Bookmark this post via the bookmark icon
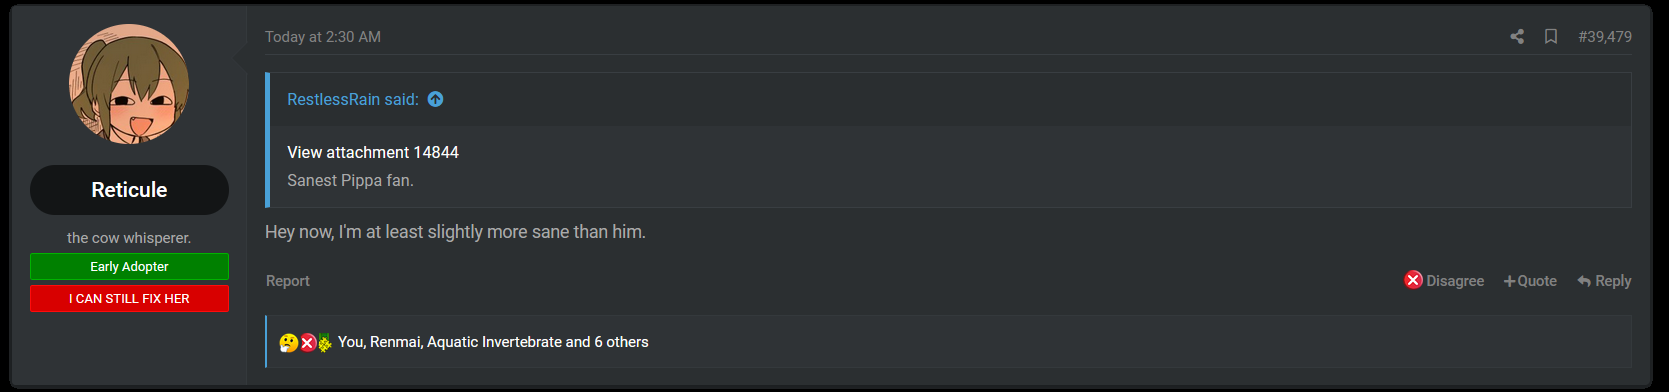The image size is (1669, 392). tap(1551, 37)
